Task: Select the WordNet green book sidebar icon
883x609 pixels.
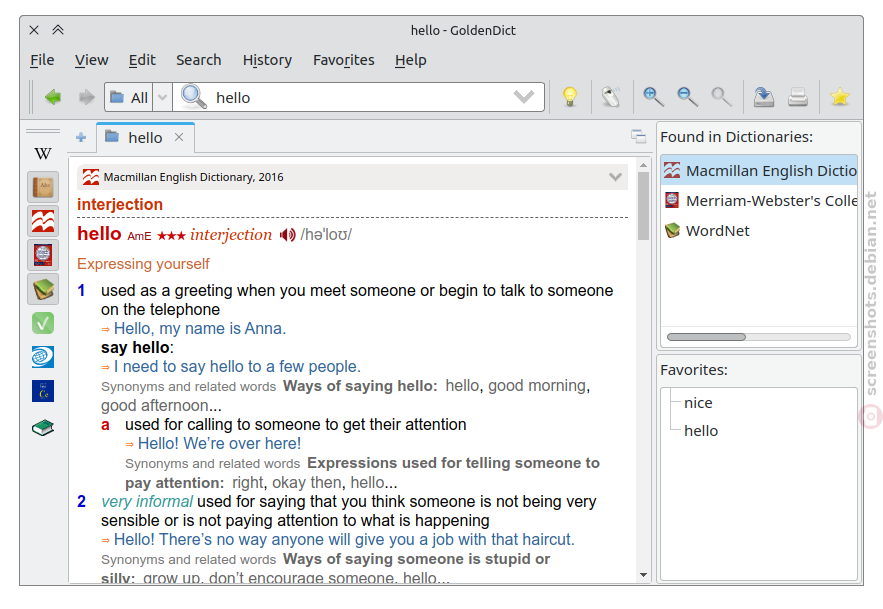Action: (x=43, y=289)
